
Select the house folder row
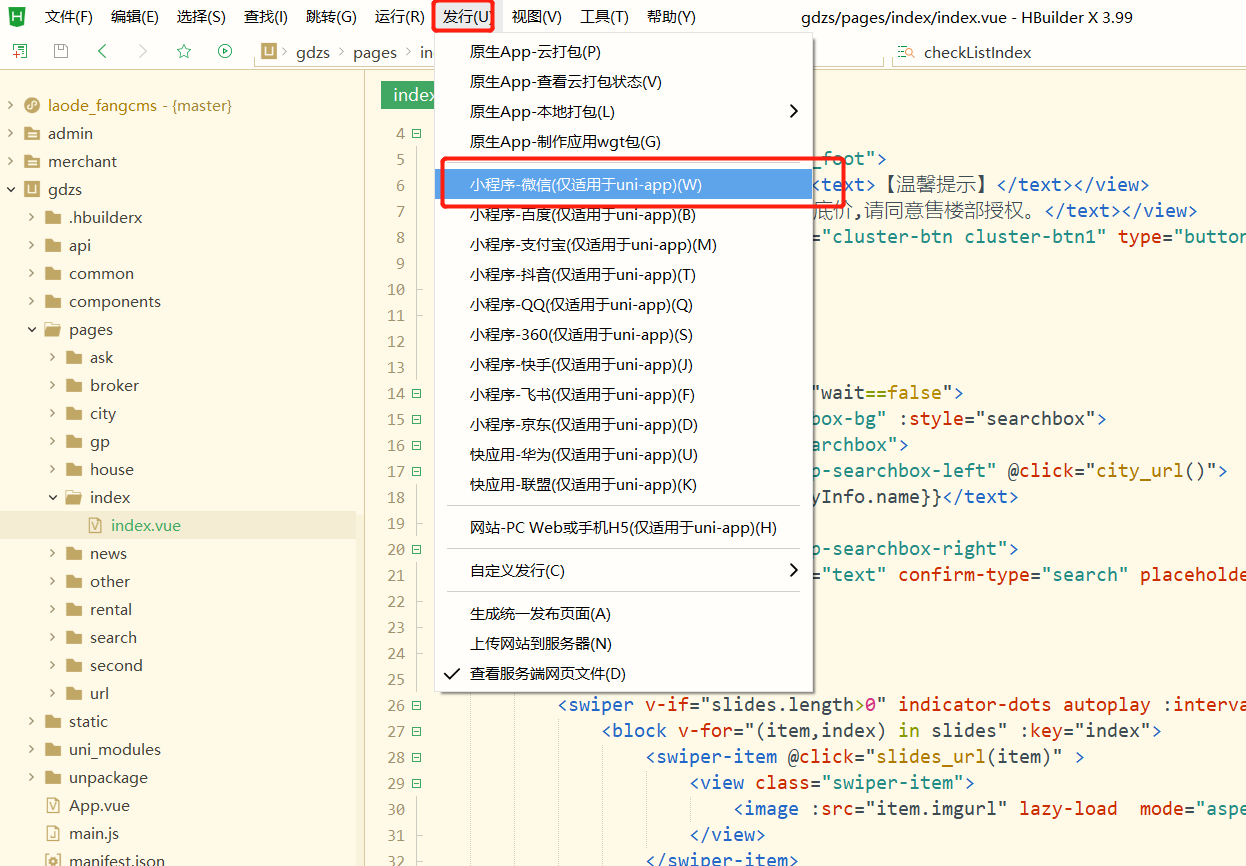click(x=178, y=469)
